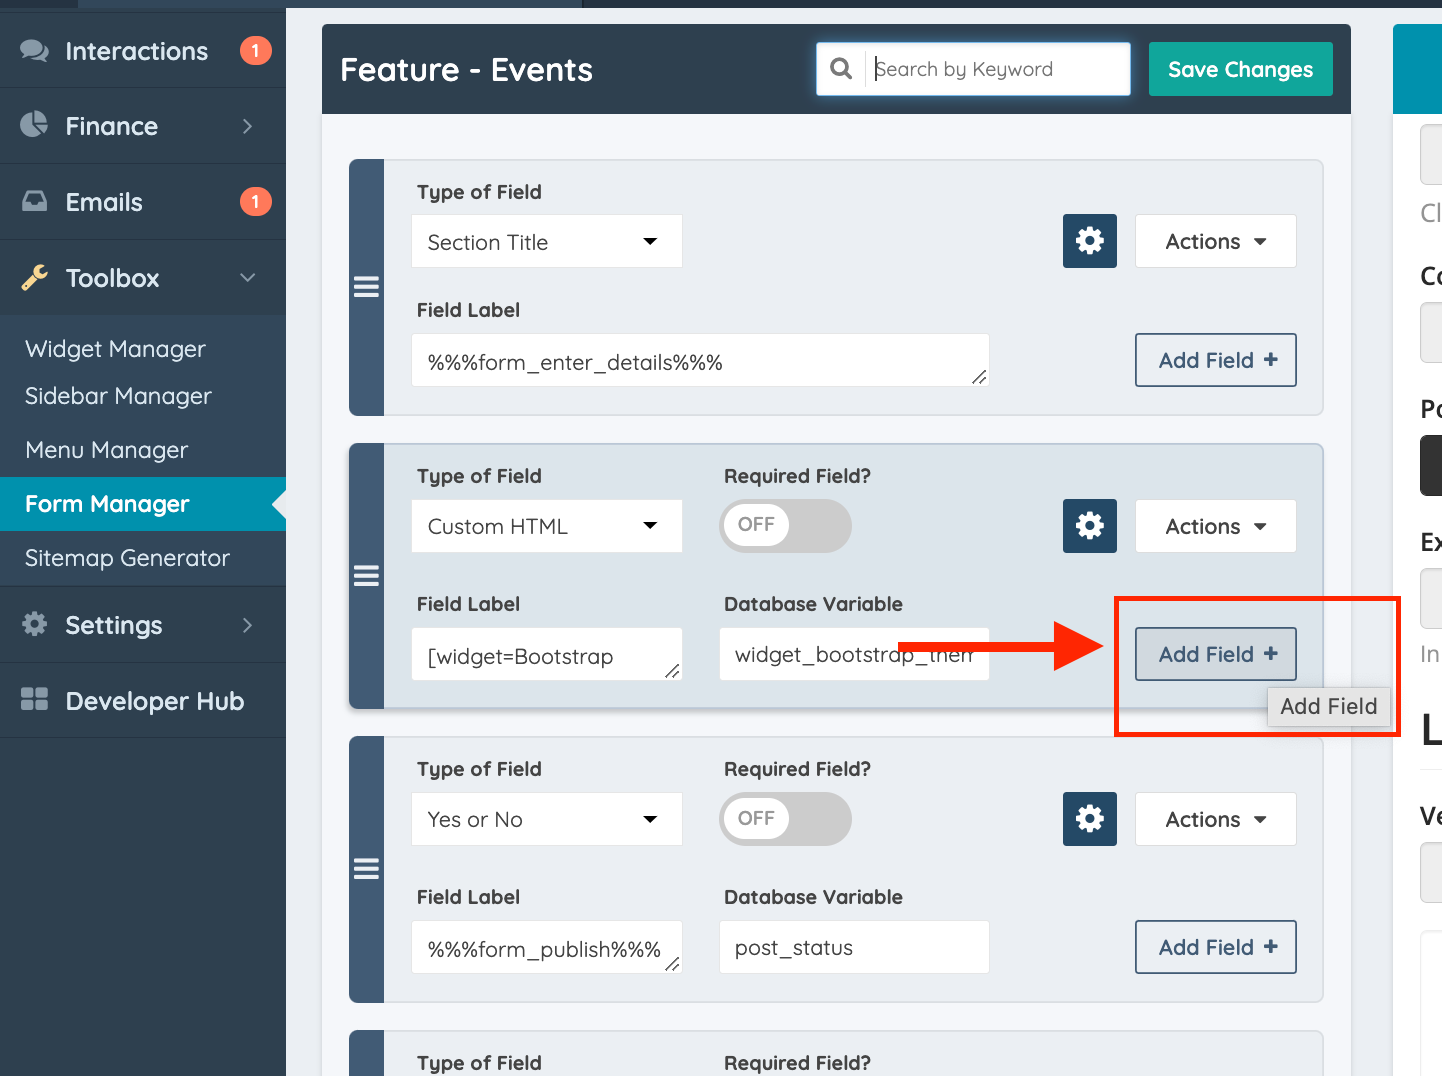This screenshot has height=1076, width=1442.
Task: Click the Settings gear icon in sidebar
Action: point(34,624)
